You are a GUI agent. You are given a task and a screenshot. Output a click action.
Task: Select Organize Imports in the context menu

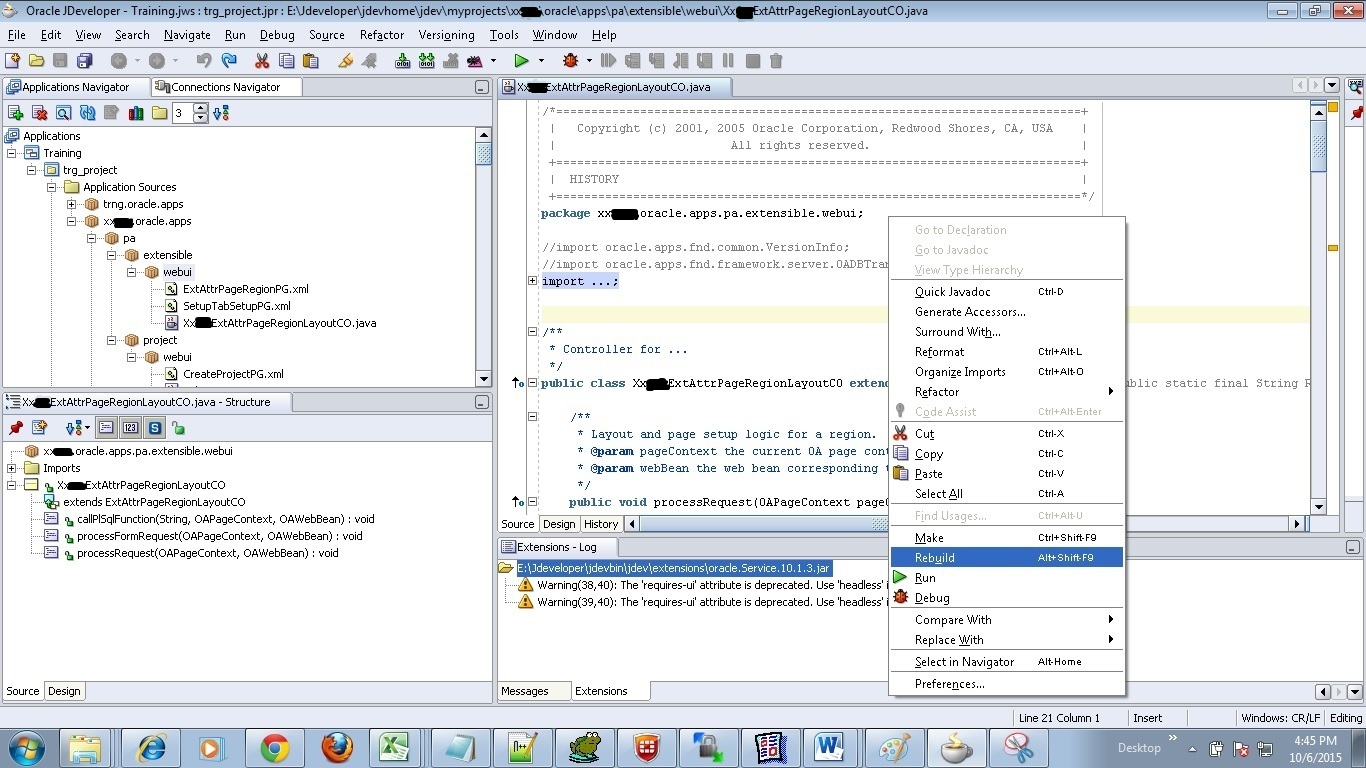pos(1007,371)
